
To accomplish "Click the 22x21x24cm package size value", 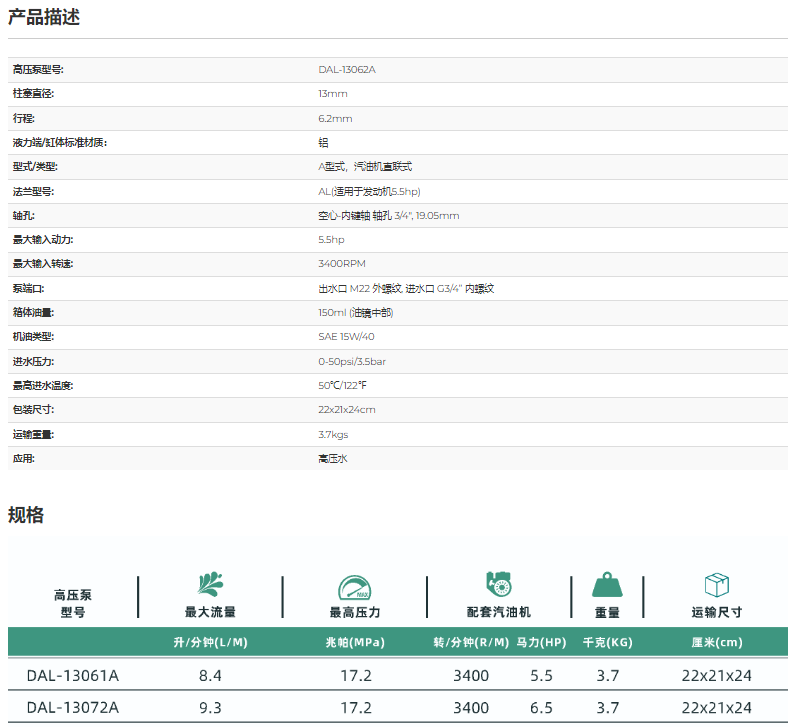I will [x=347, y=410].
